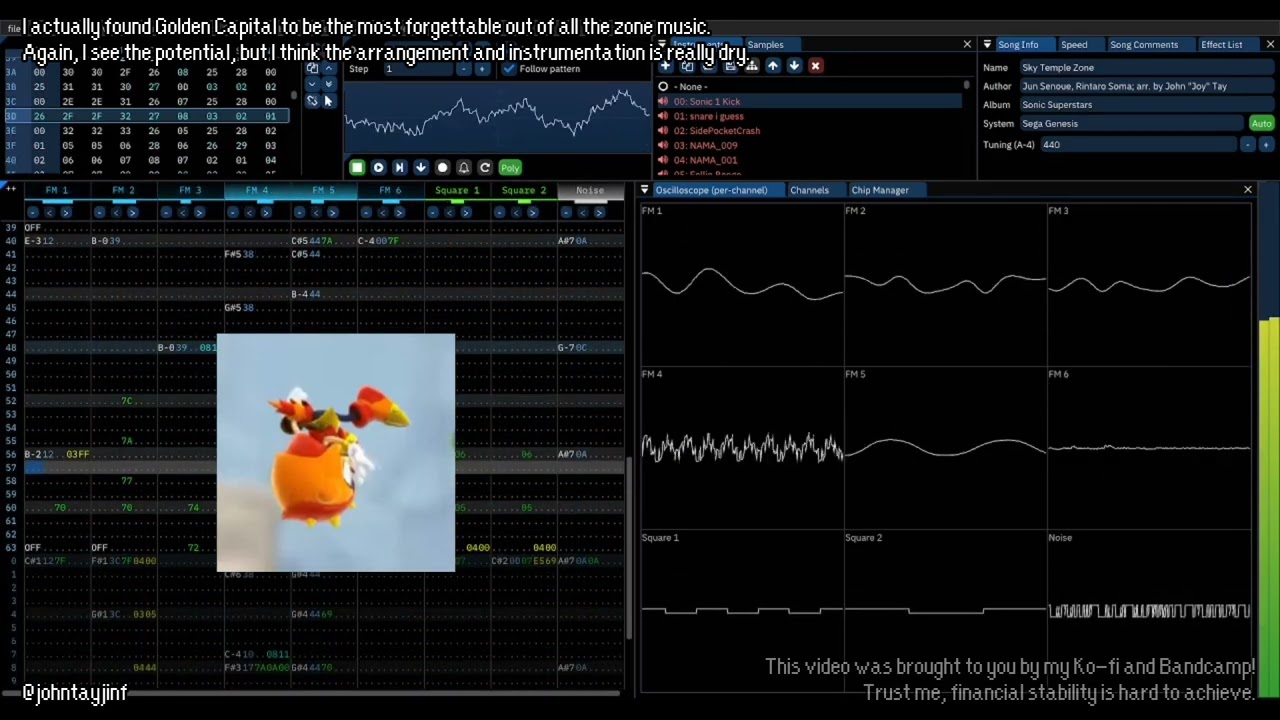Start song playback with the play icon

point(378,167)
